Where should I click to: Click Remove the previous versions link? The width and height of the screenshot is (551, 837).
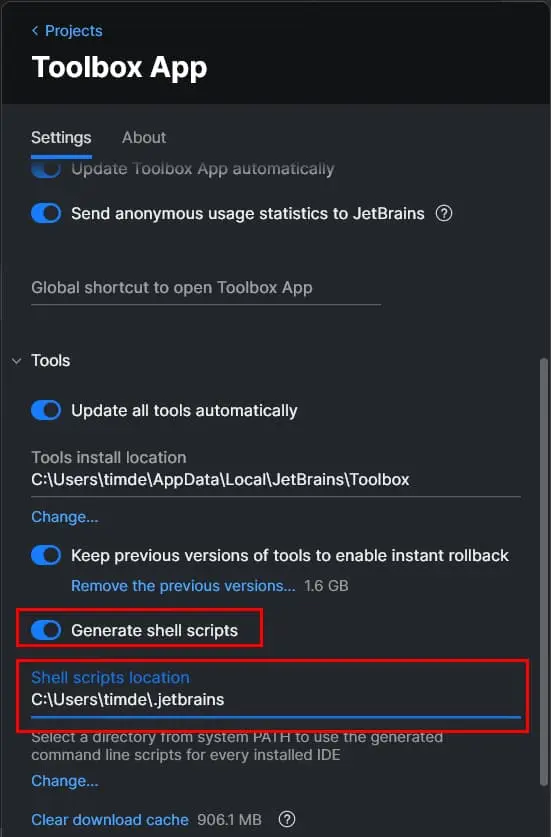(x=183, y=586)
